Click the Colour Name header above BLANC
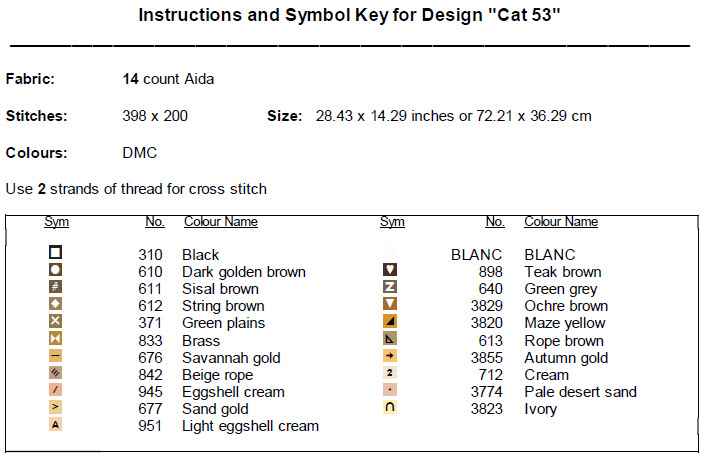 561,222
